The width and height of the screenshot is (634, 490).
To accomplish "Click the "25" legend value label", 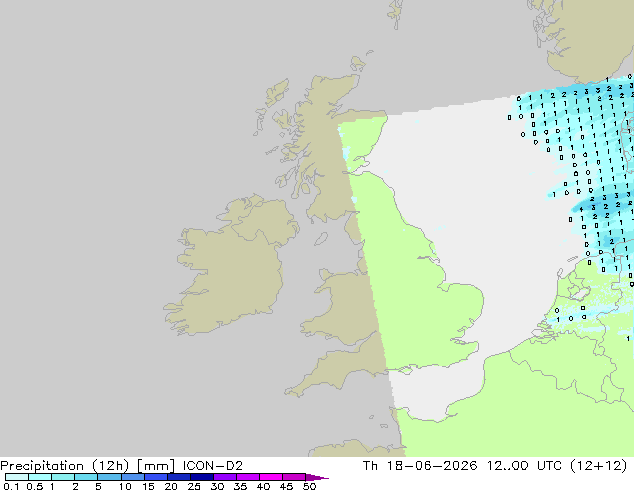I will [194, 486].
